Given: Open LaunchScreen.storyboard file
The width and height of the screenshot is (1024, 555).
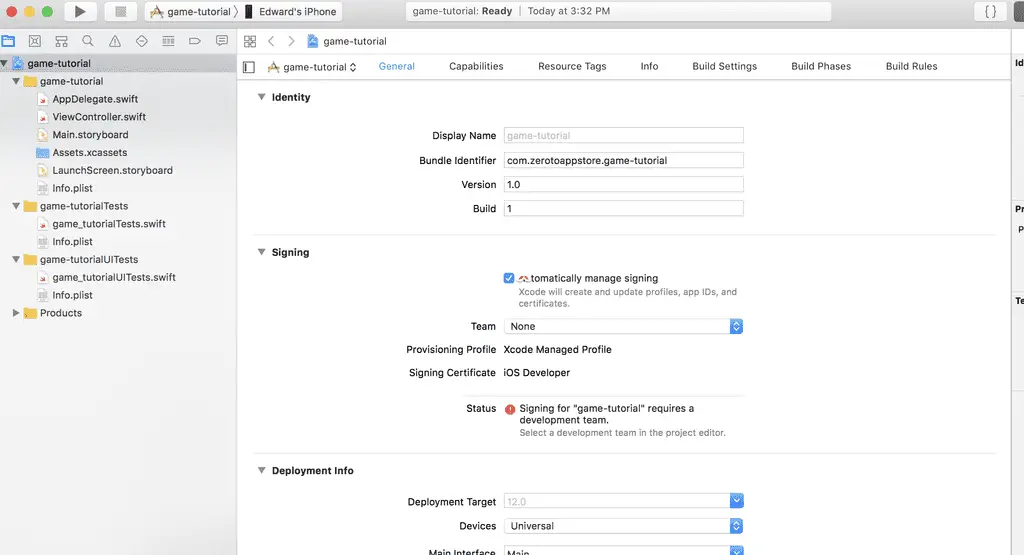Looking at the screenshot, I should click(112, 170).
